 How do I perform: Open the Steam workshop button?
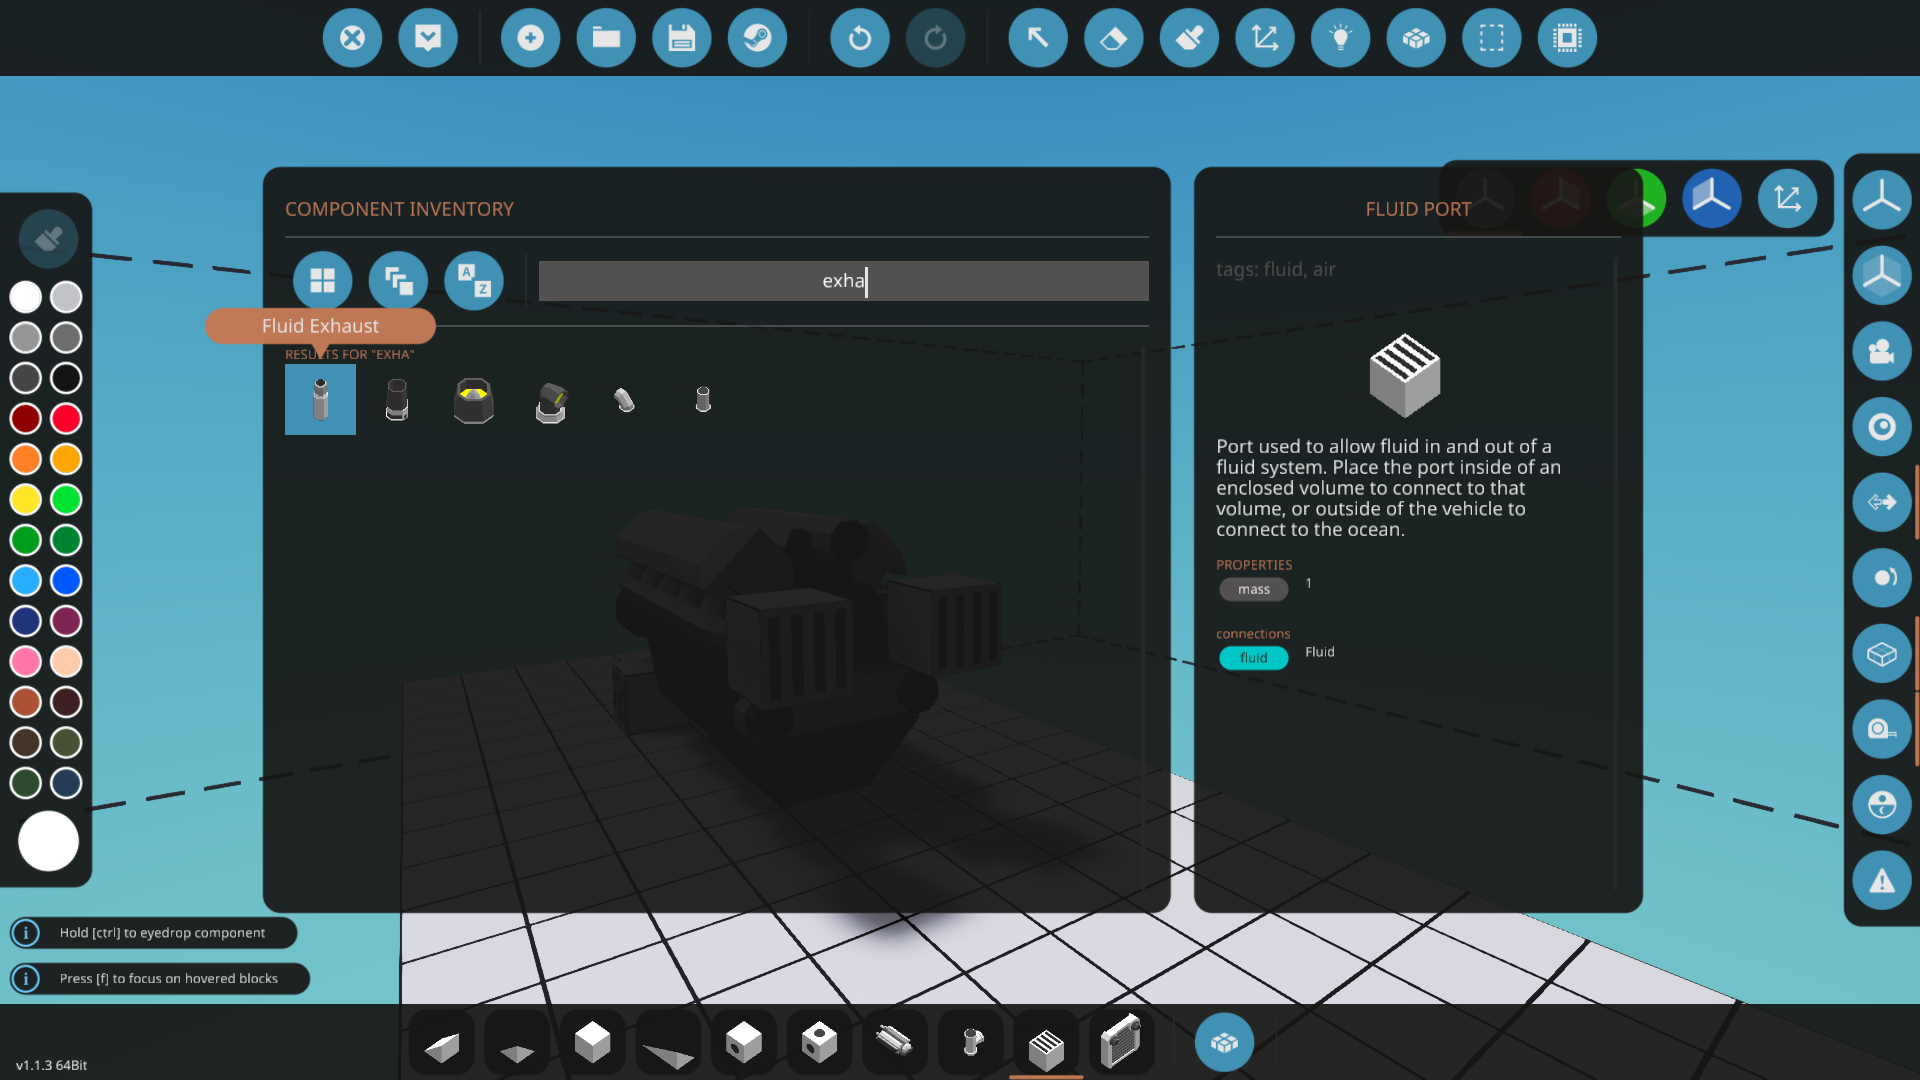(757, 39)
